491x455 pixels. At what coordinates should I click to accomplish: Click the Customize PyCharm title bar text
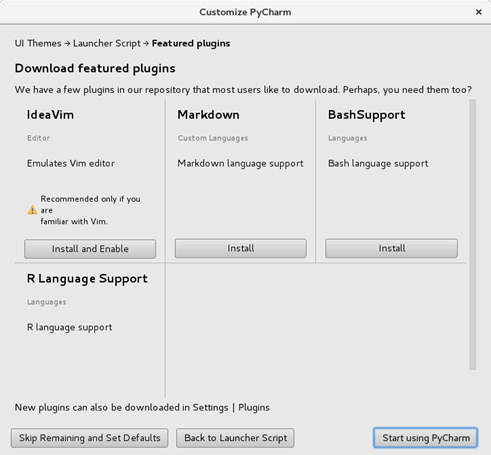245,12
